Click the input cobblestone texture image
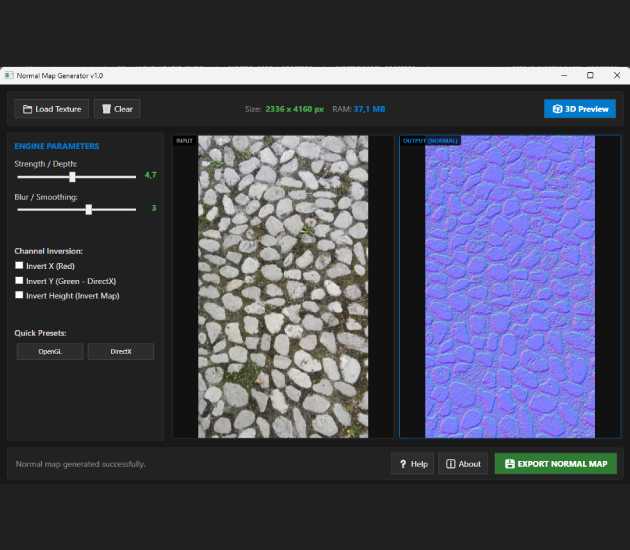This screenshot has width=630, height=550. point(283,286)
